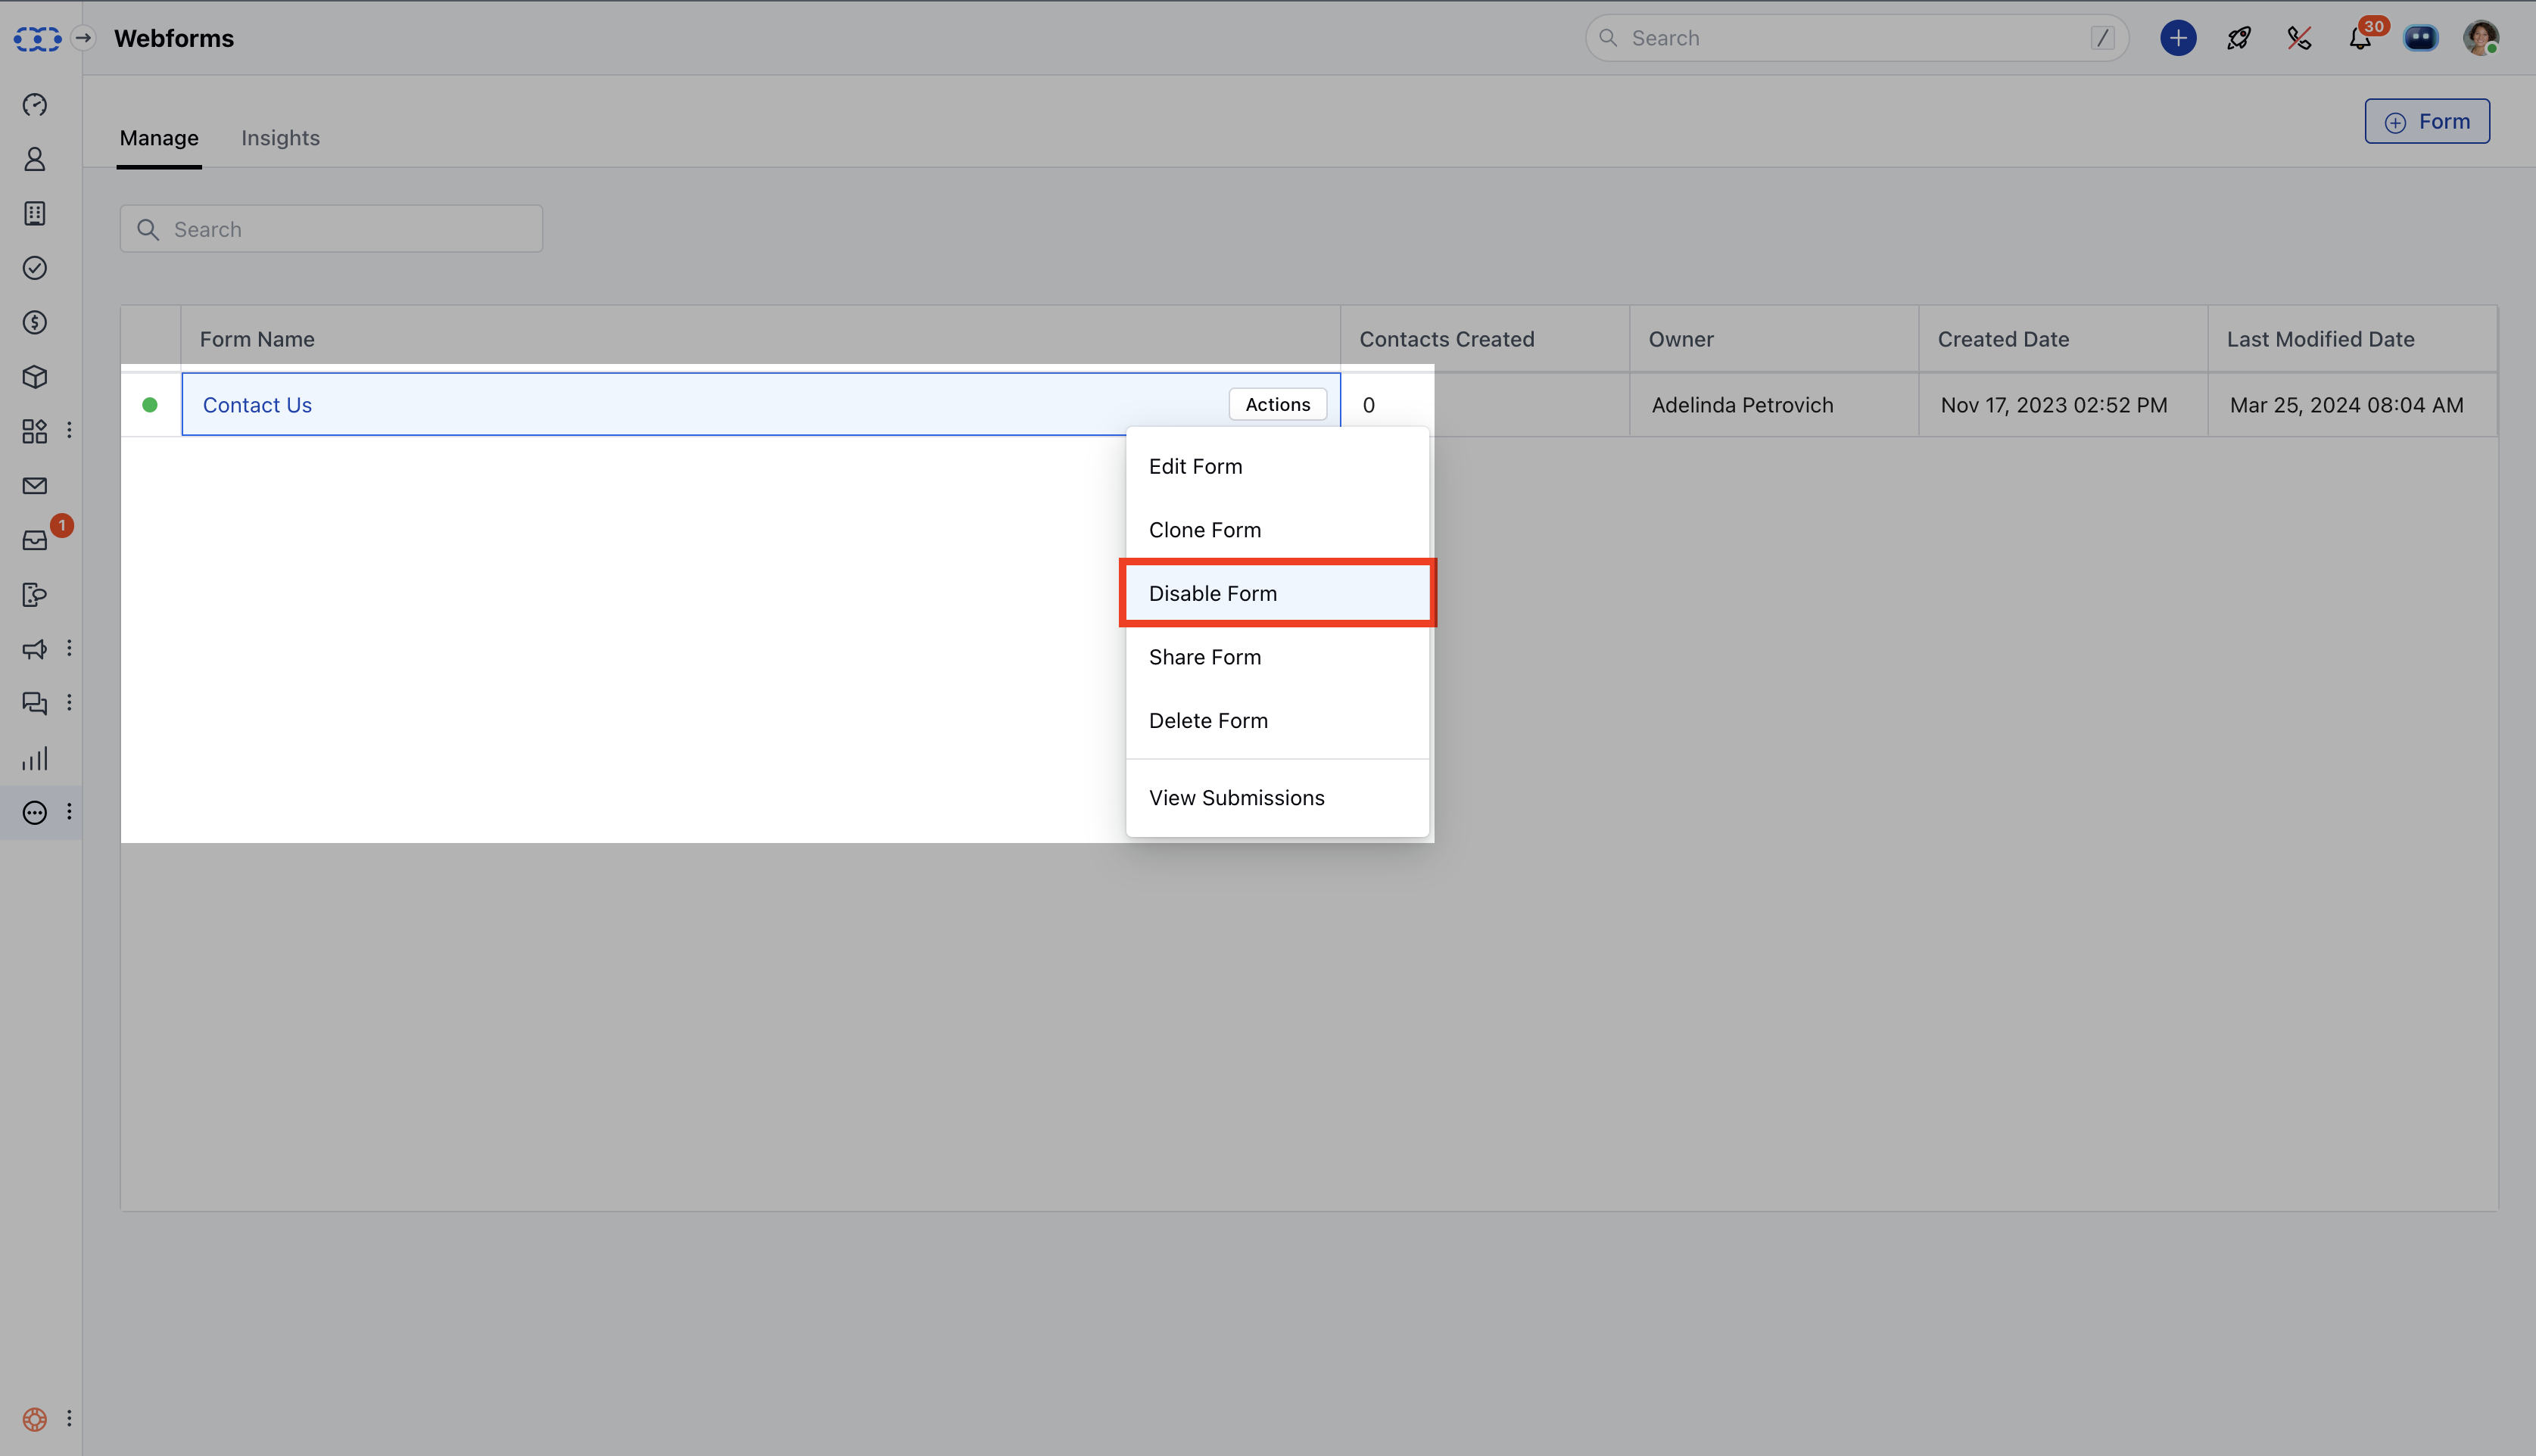This screenshot has width=2536, height=1456.
Task: Open Campaigns megaphone icon in sidebar
Action: pyautogui.click(x=35, y=649)
